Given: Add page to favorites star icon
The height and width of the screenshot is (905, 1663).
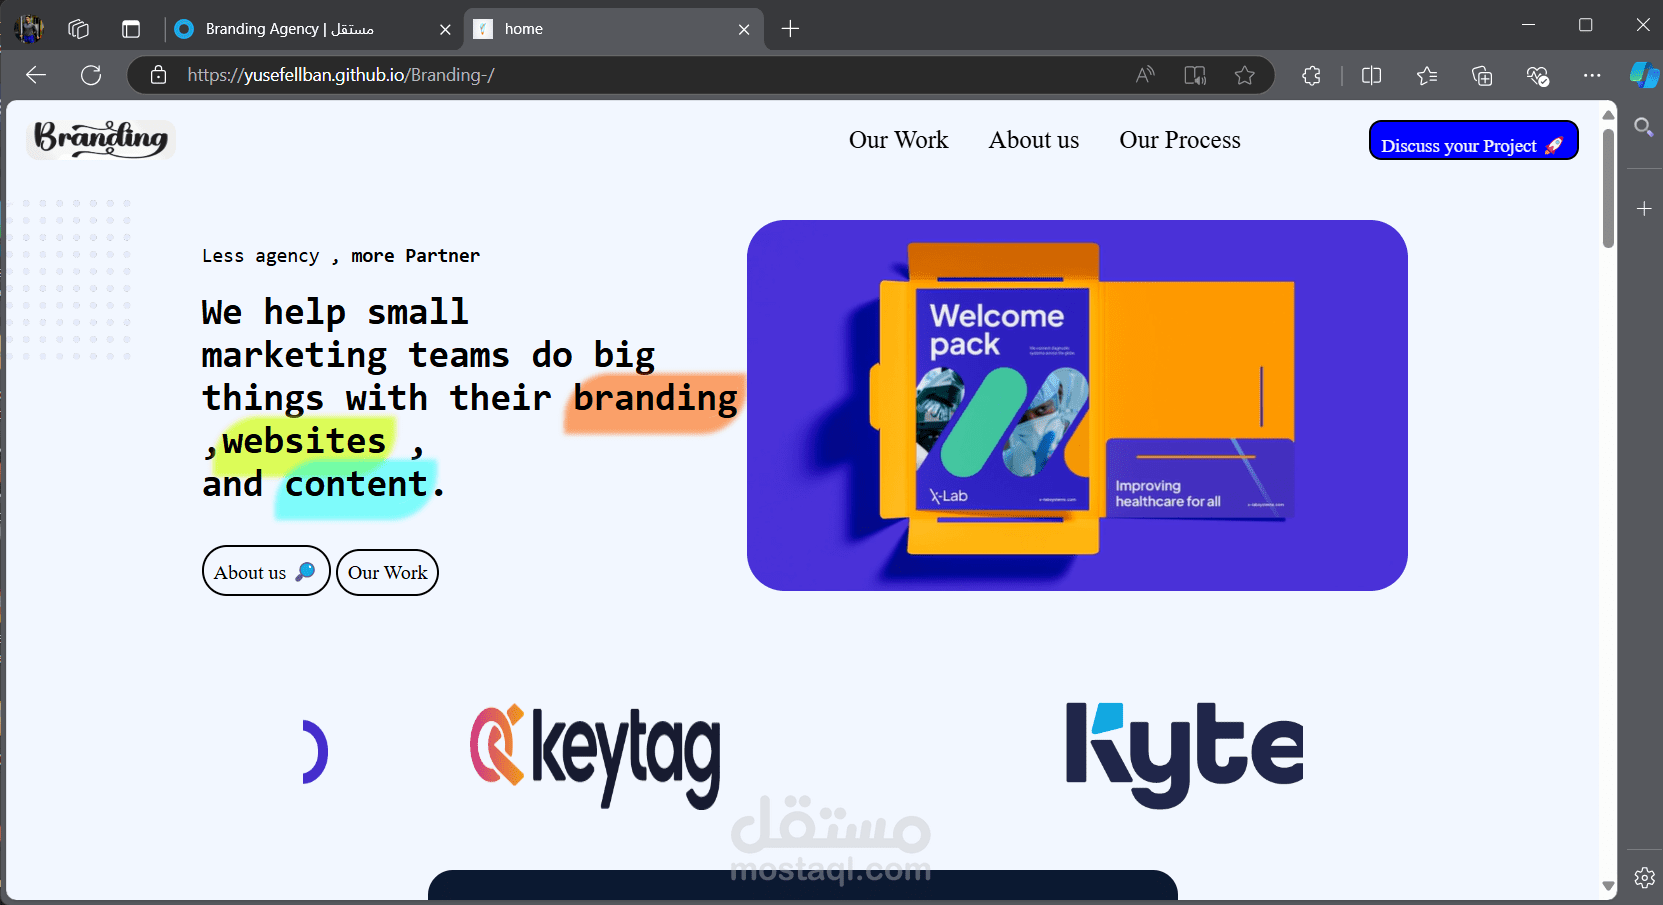Looking at the screenshot, I should pos(1244,75).
